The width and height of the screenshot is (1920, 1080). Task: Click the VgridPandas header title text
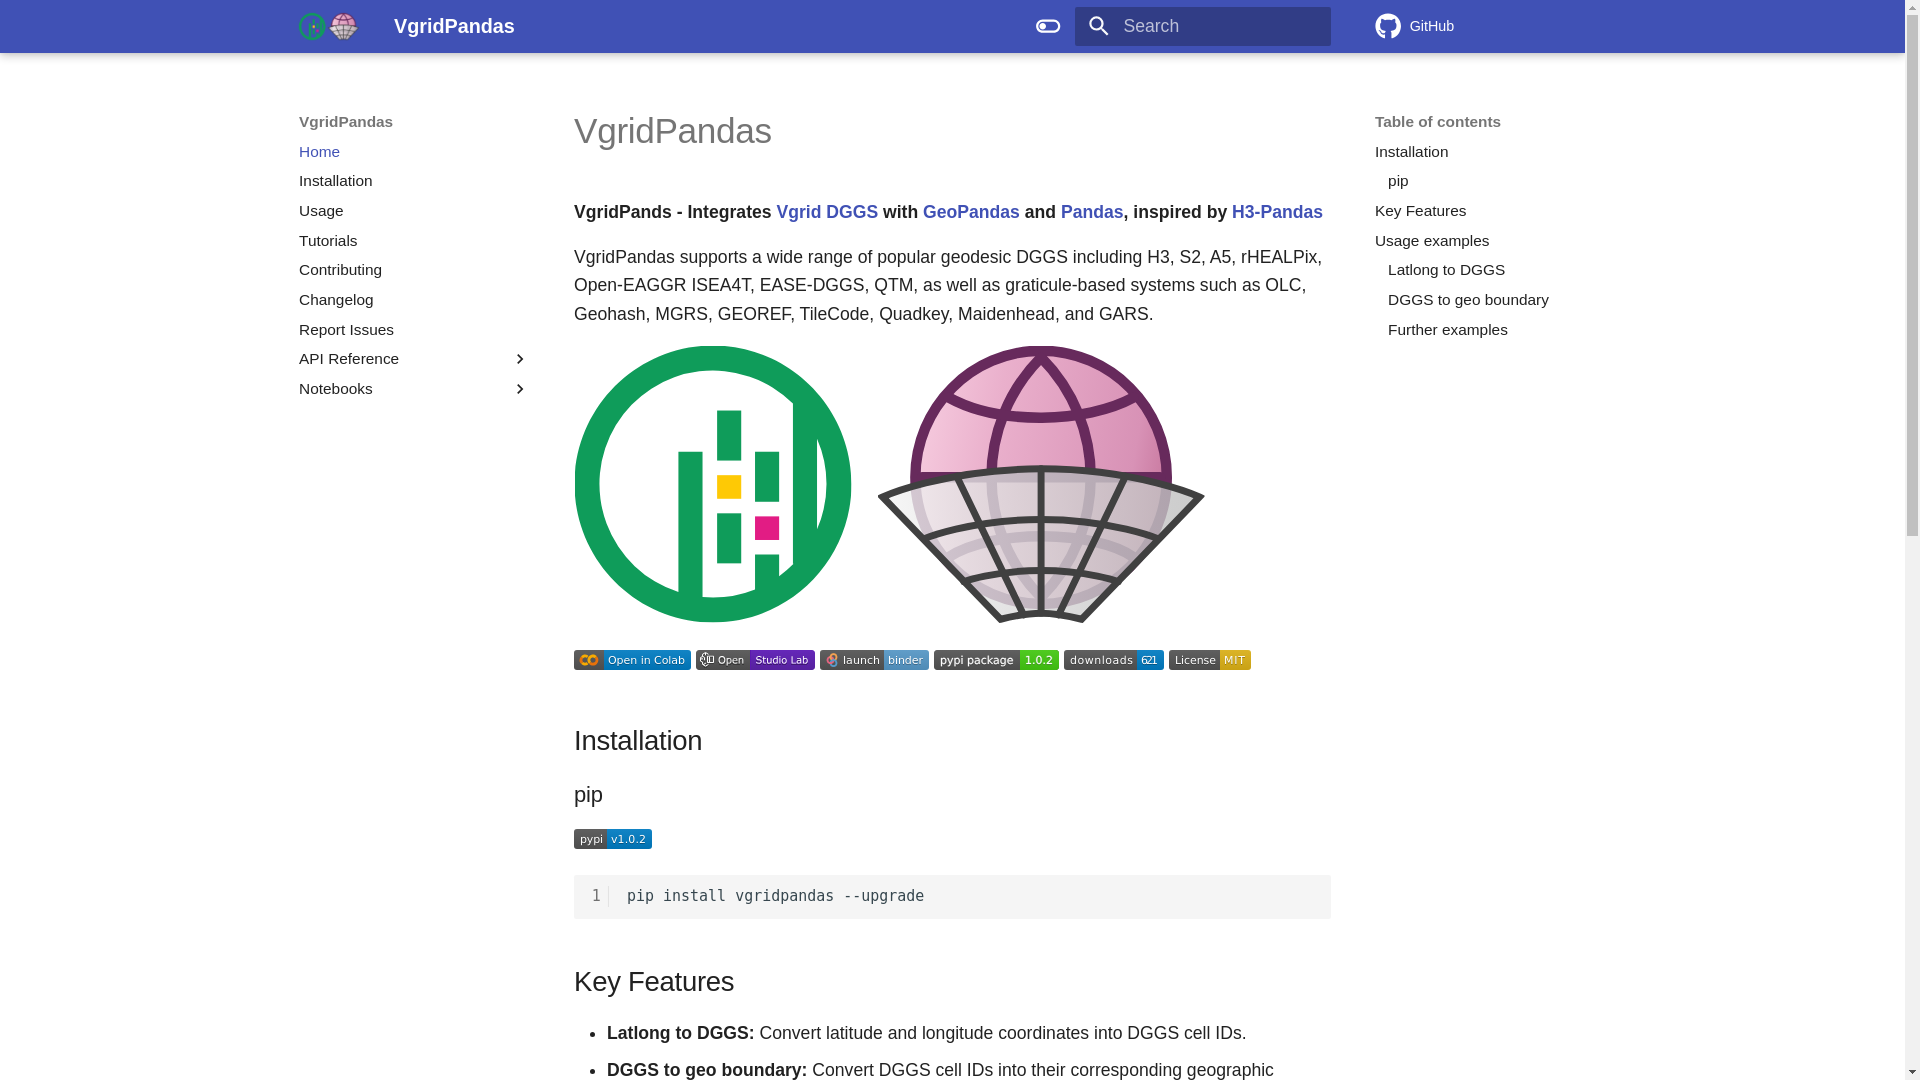pos(454,26)
